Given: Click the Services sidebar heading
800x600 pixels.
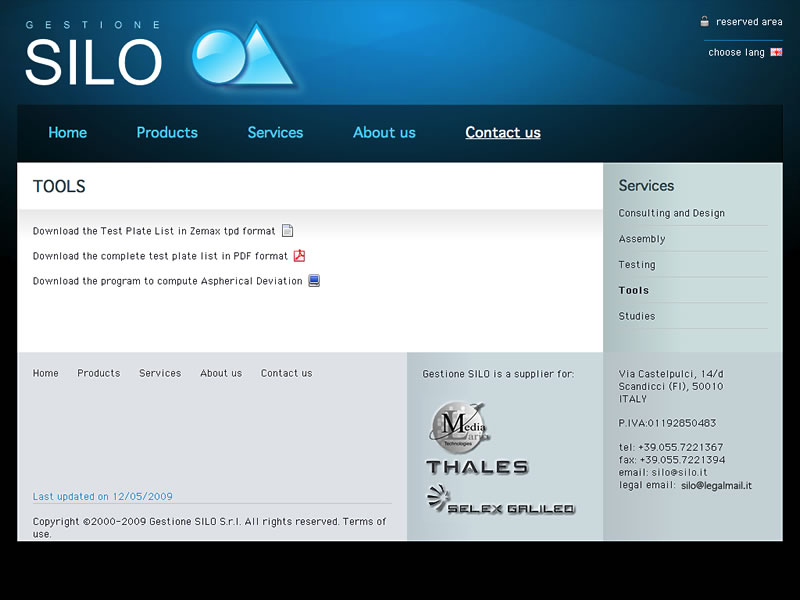Looking at the screenshot, I should (646, 186).
